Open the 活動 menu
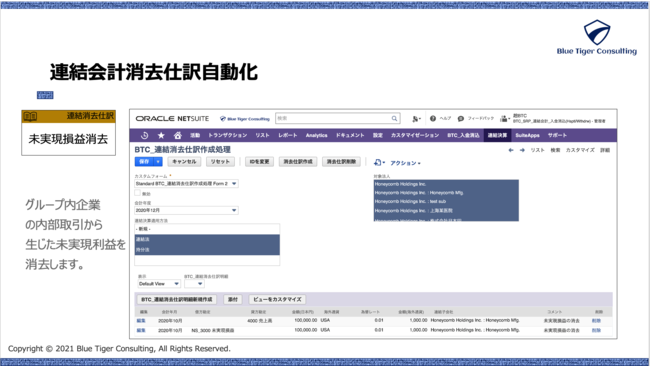The width and height of the screenshot is (650, 366). point(195,135)
